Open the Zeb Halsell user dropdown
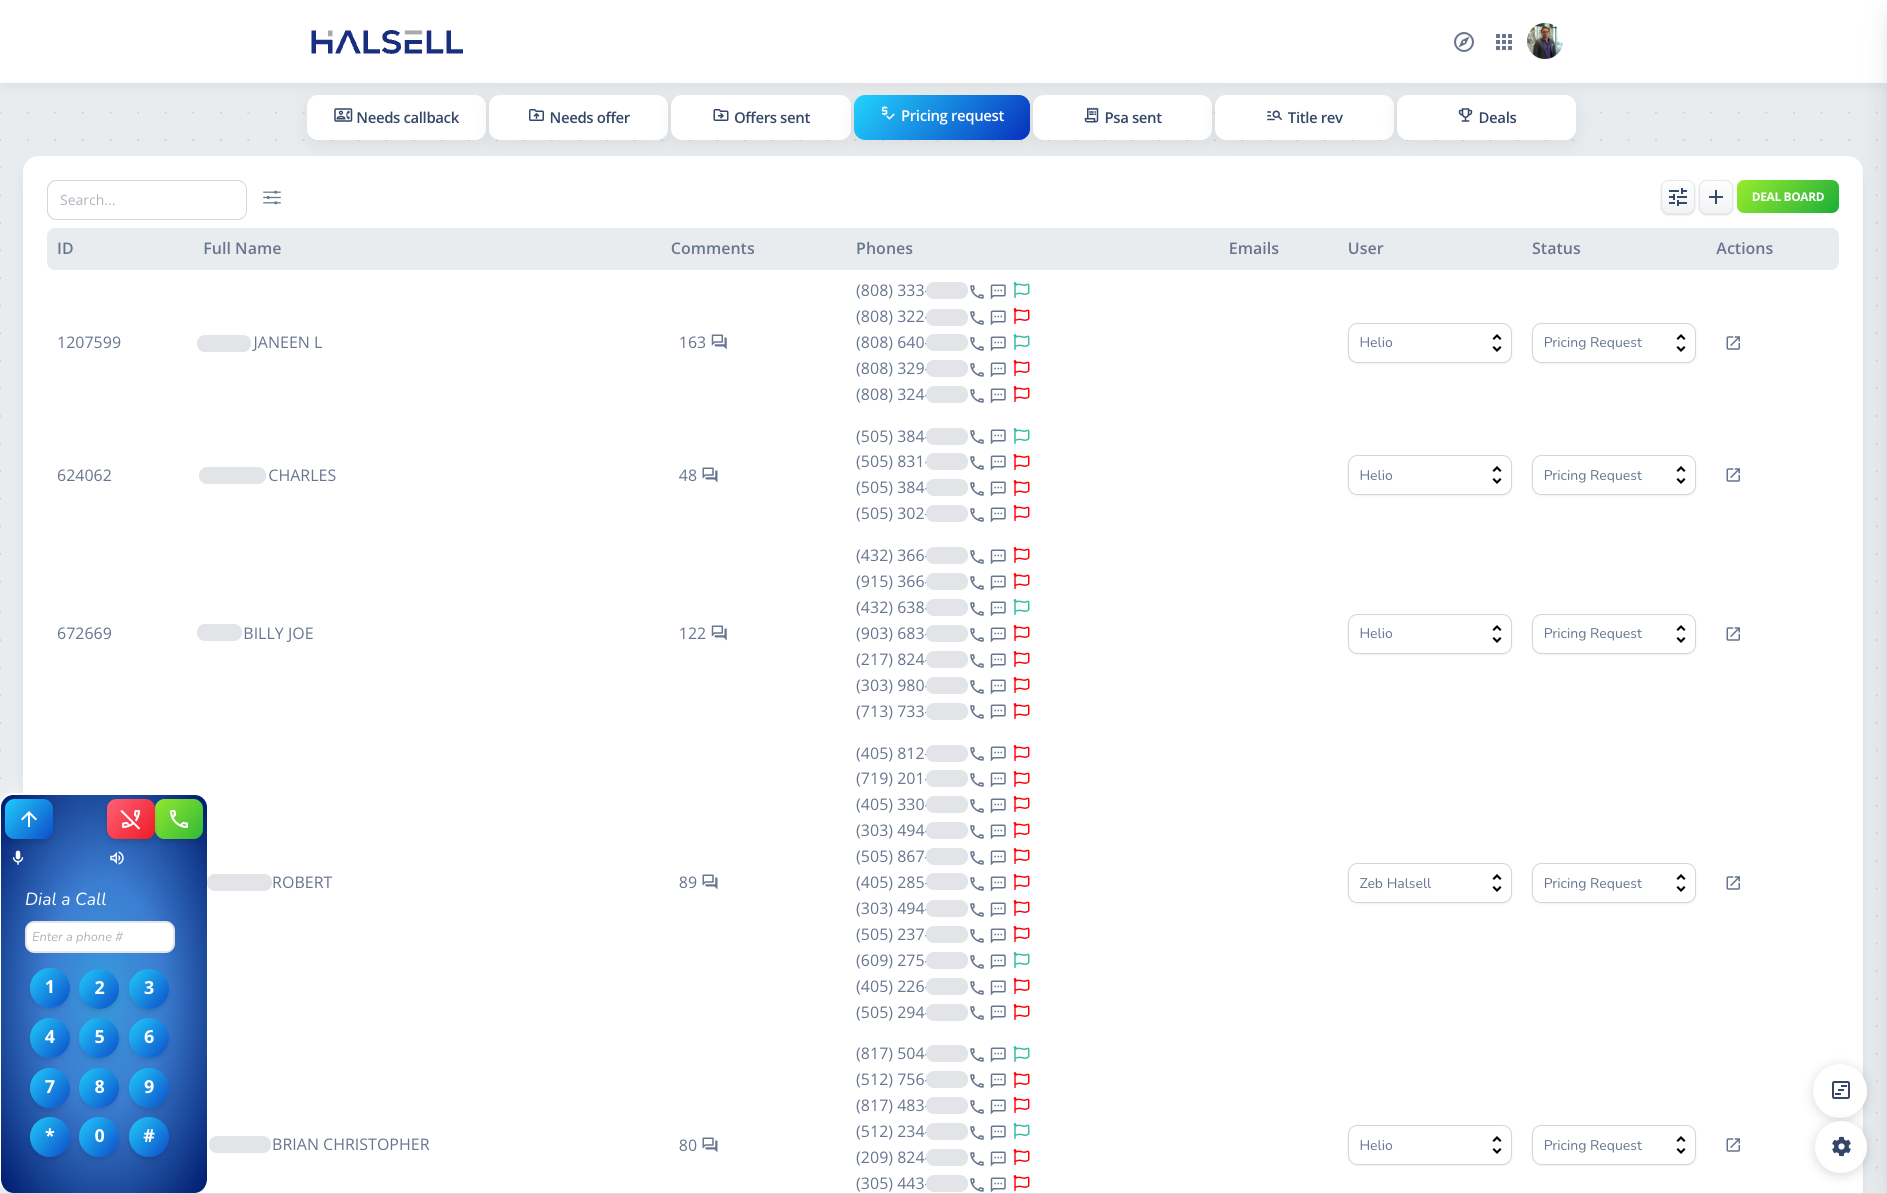 (x=1428, y=883)
